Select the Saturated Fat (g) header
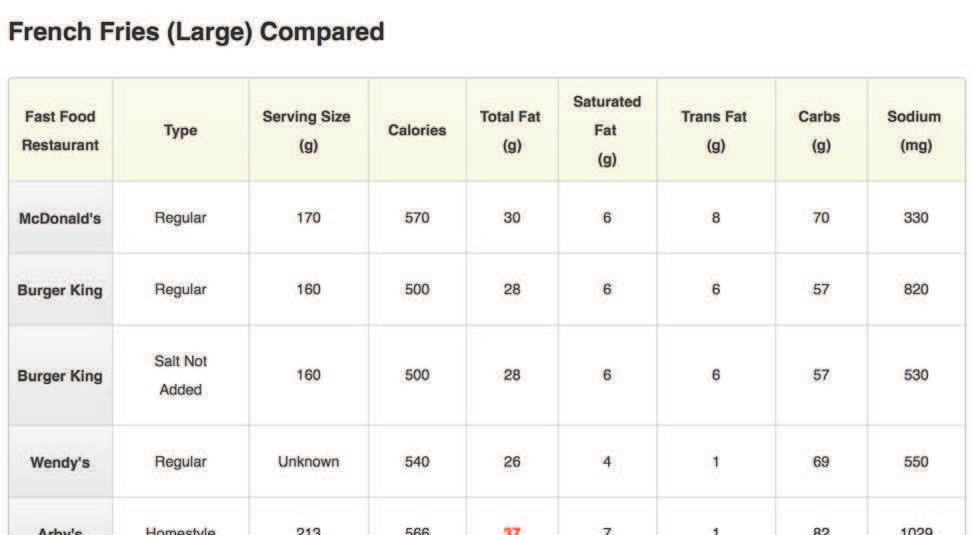Screen dimensions: 973x535 (607, 130)
